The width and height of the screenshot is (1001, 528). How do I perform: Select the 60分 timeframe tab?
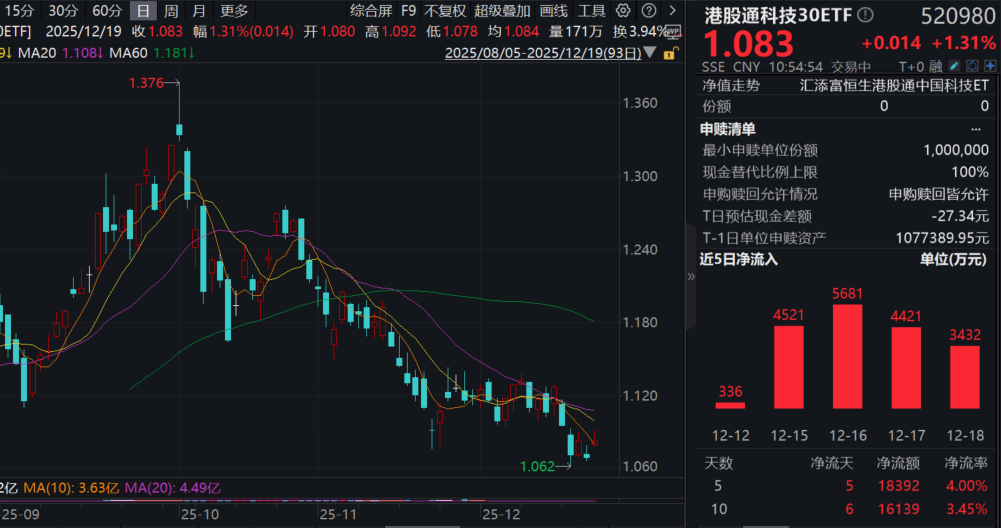106,11
